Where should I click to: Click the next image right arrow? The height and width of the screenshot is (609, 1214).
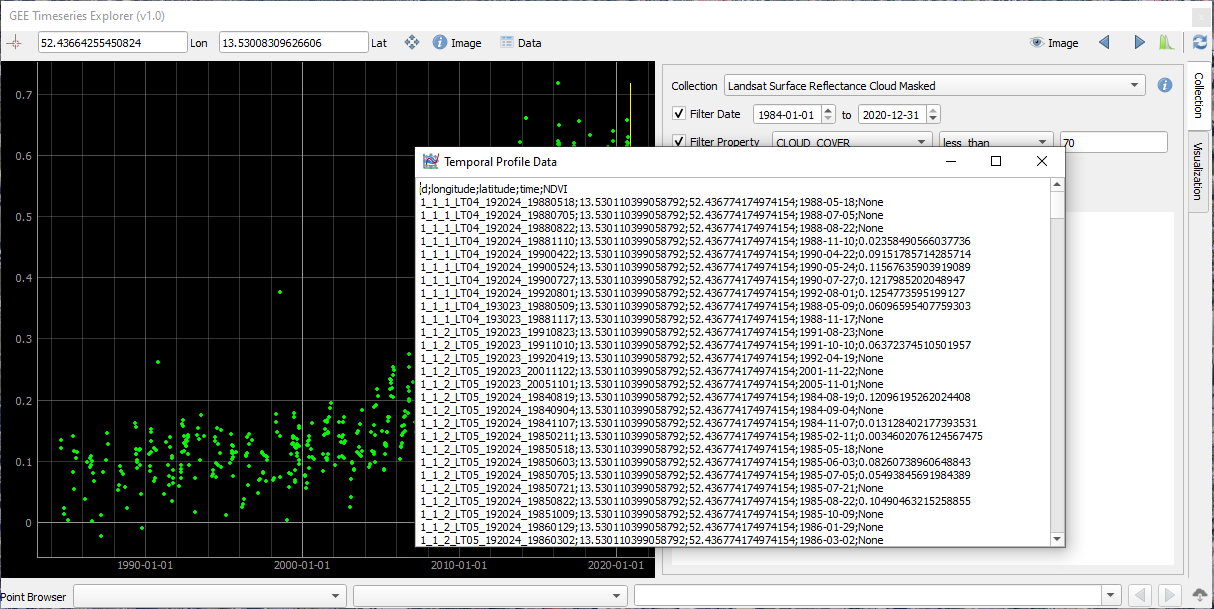pos(1139,43)
